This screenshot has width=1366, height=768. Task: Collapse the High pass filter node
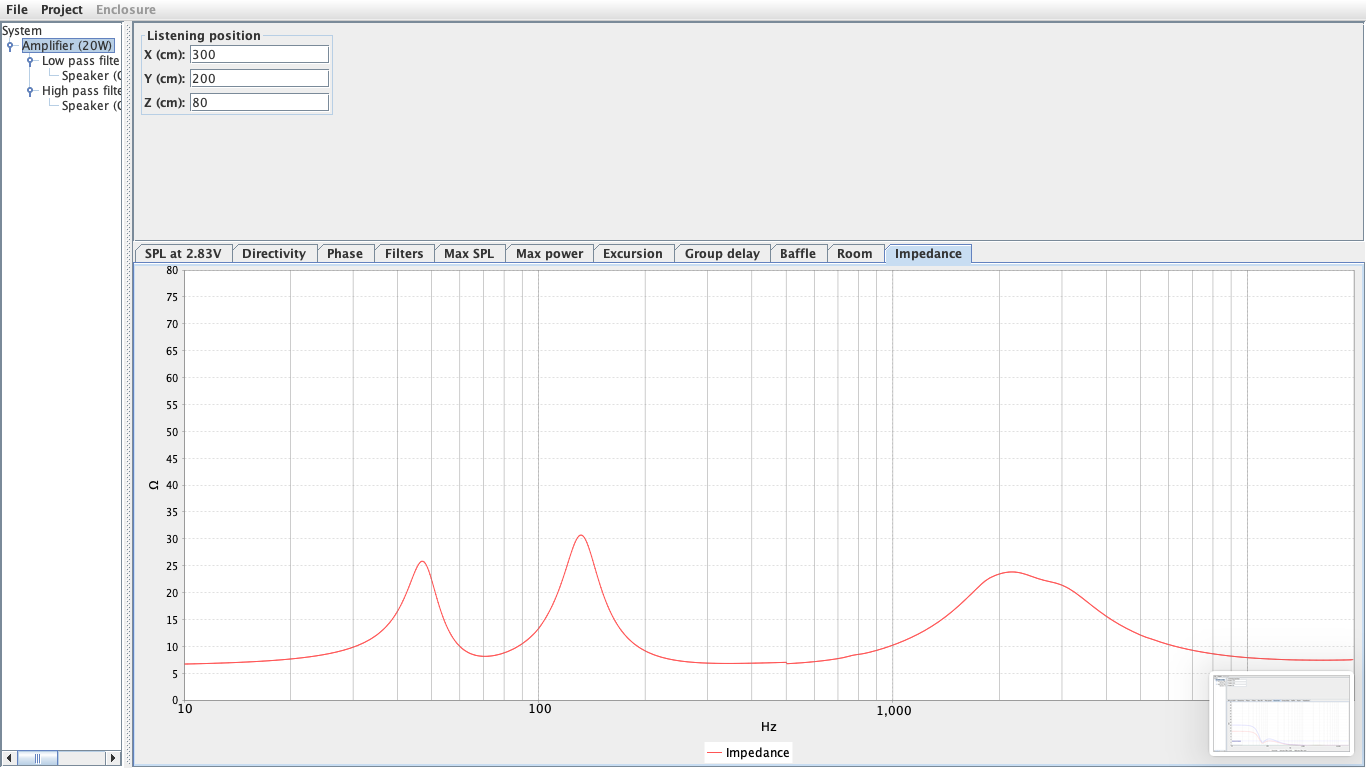(28, 90)
